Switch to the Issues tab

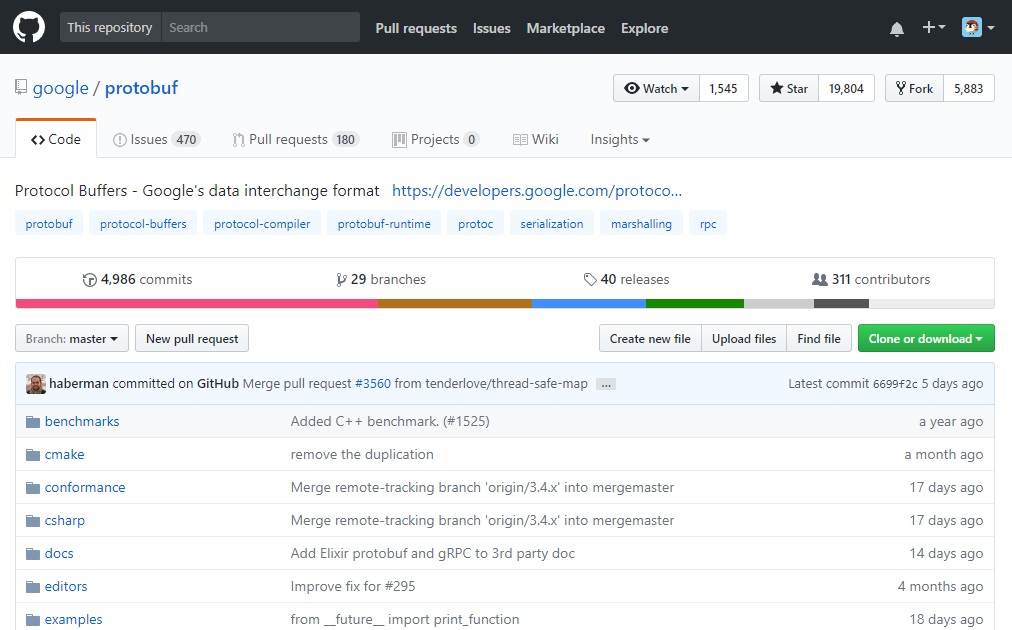[157, 139]
